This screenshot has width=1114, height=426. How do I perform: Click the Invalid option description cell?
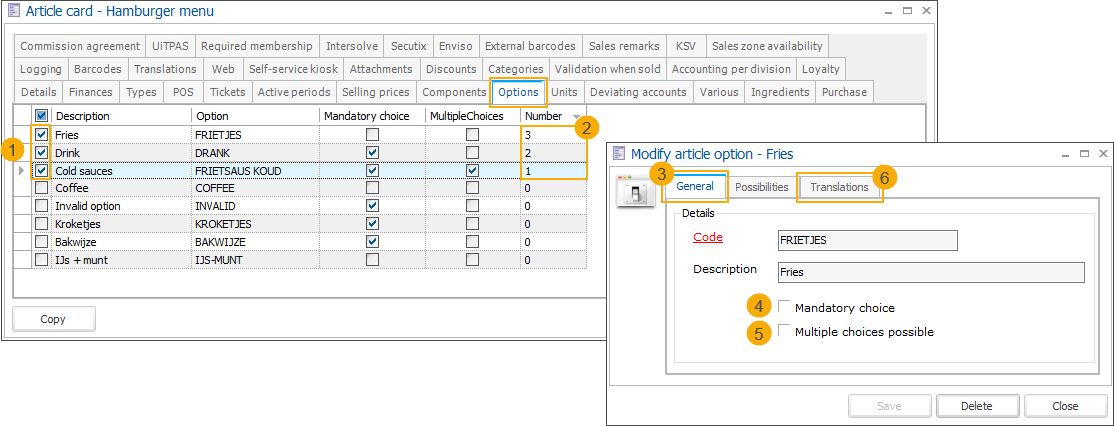click(x=121, y=206)
